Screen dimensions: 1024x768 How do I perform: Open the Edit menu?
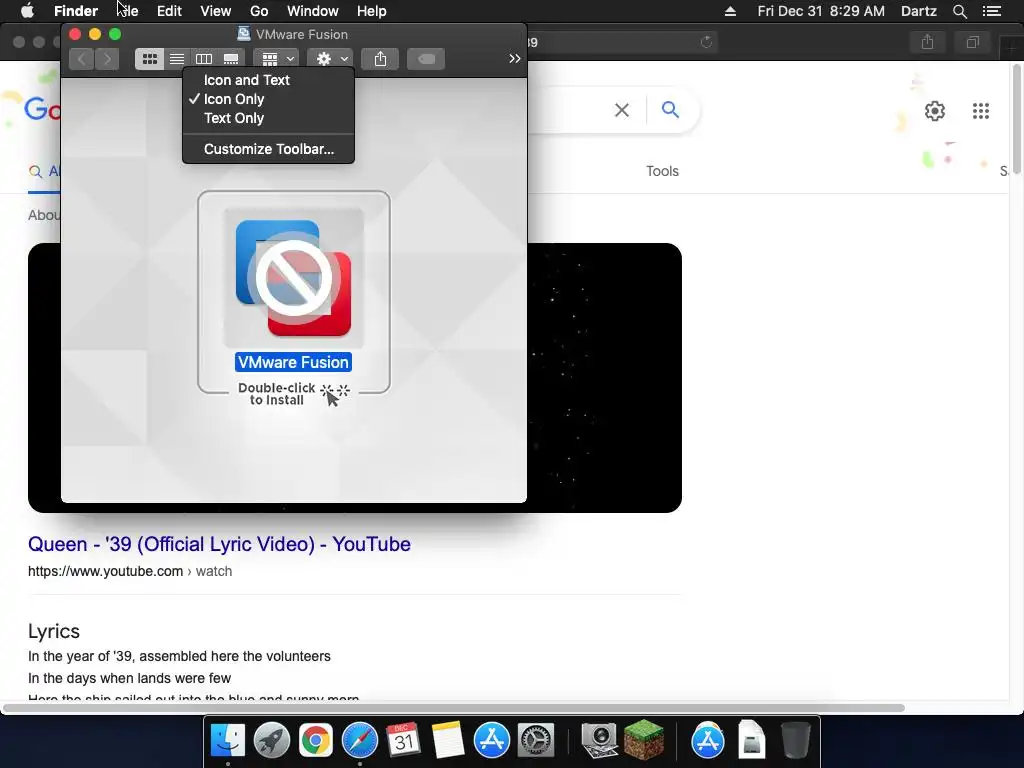pyautogui.click(x=169, y=10)
